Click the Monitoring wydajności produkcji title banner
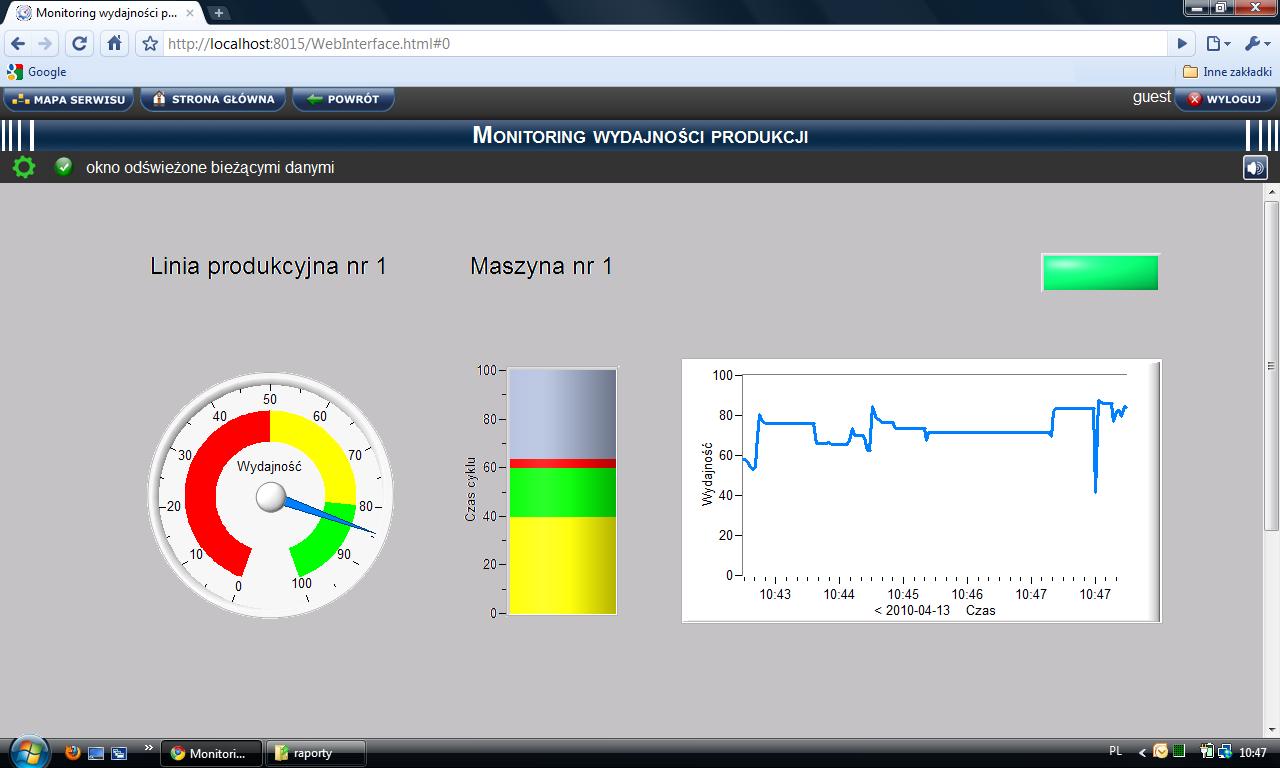 (x=640, y=135)
